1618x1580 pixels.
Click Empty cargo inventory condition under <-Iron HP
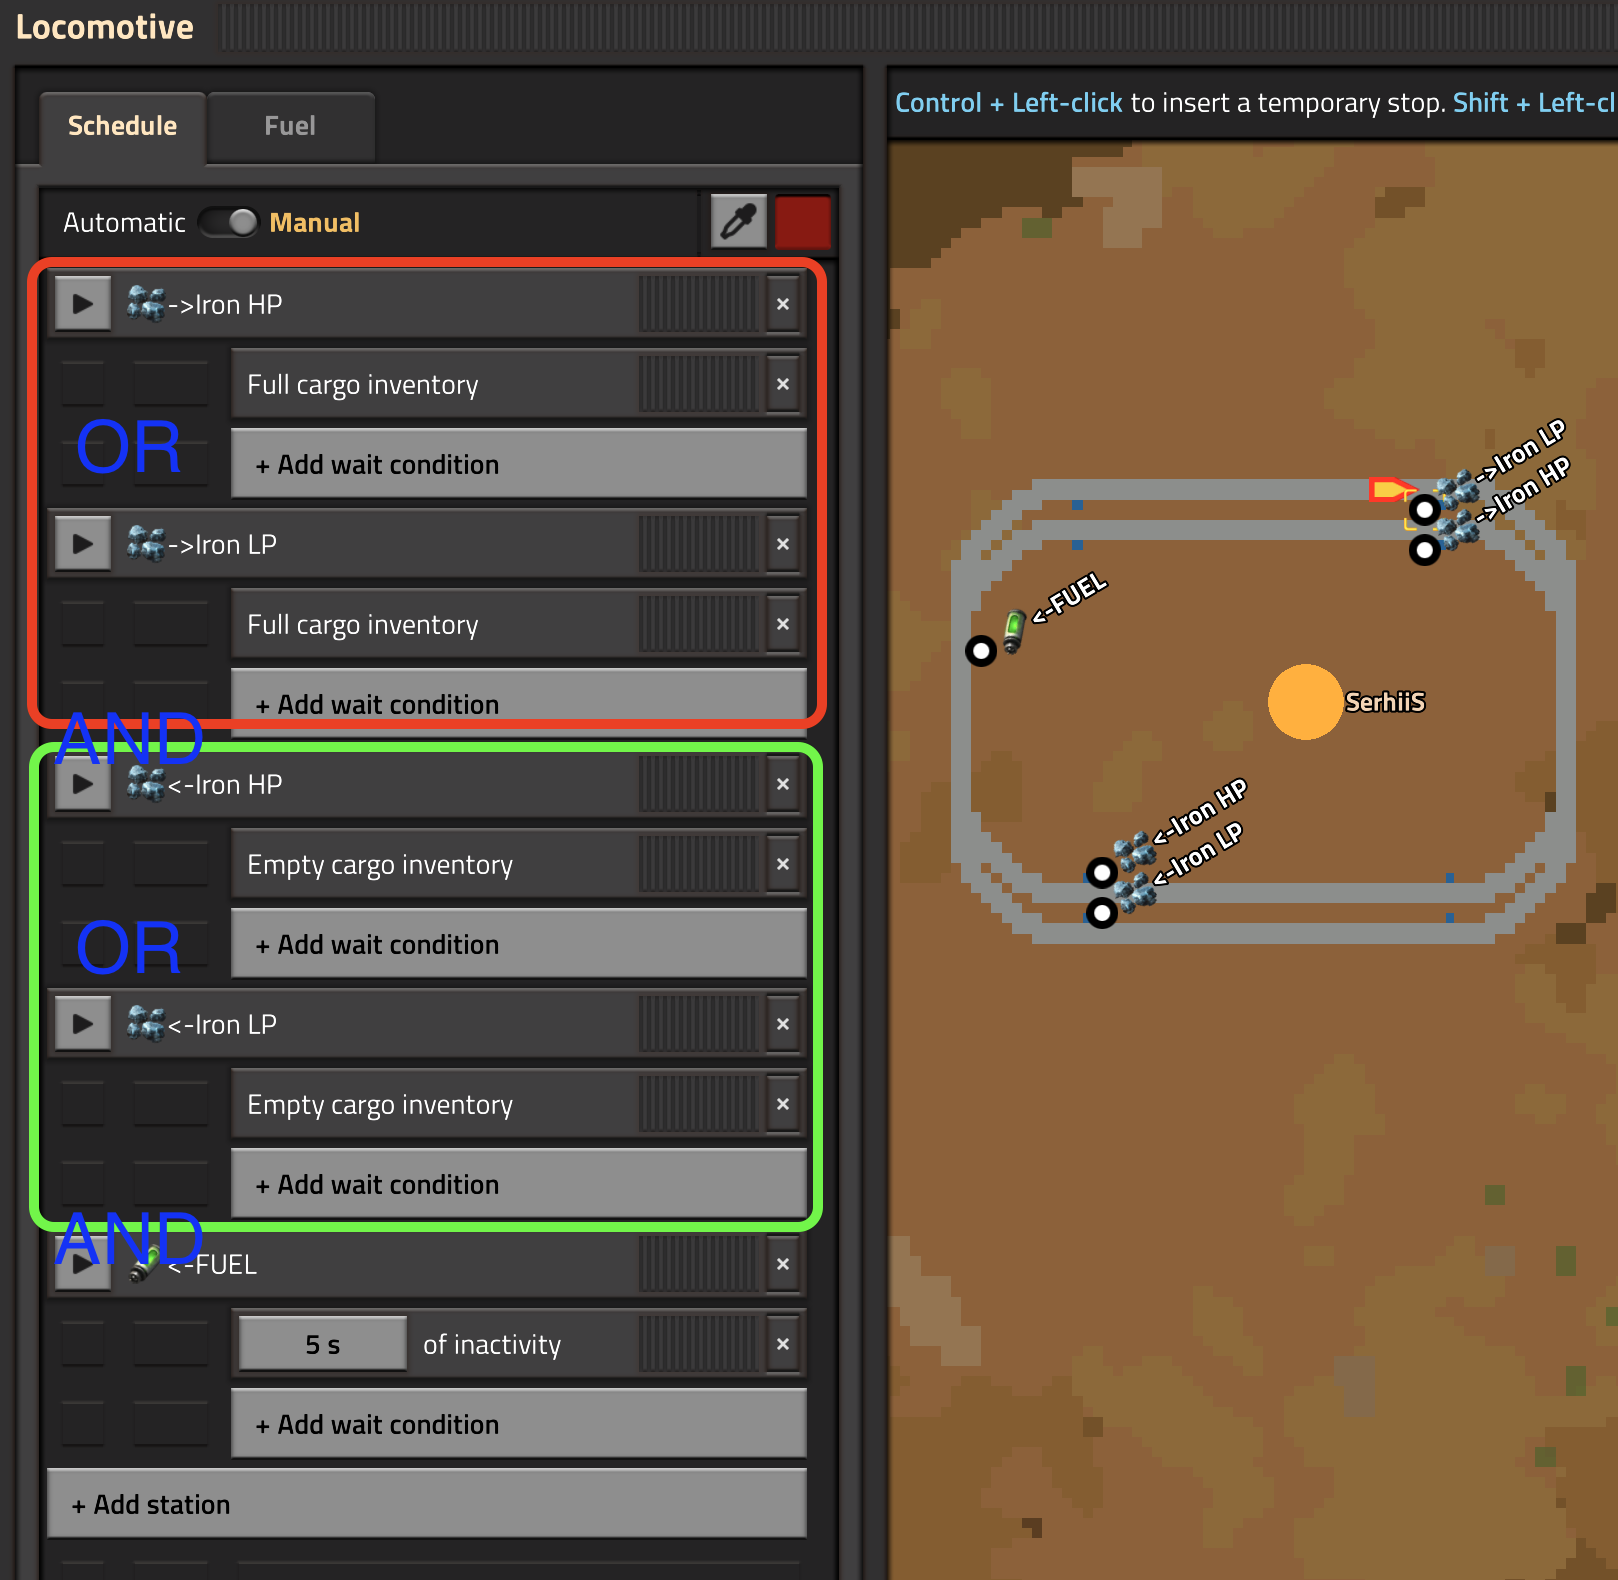pyautogui.click(x=519, y=864)
